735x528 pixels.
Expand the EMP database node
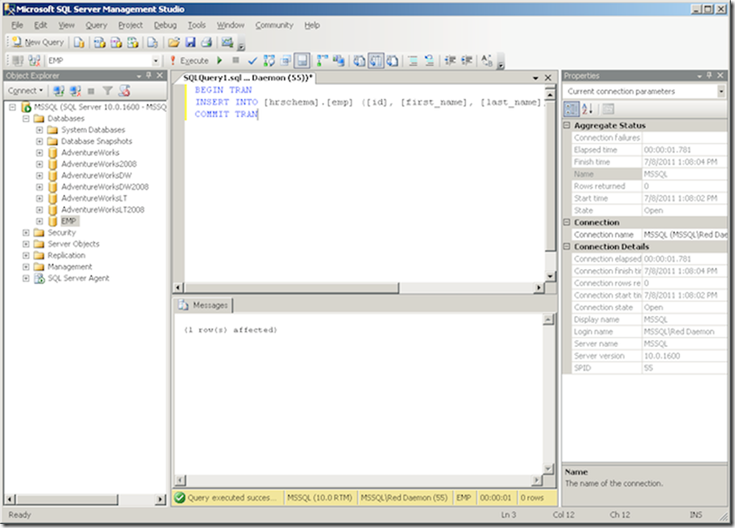(40, 221)
